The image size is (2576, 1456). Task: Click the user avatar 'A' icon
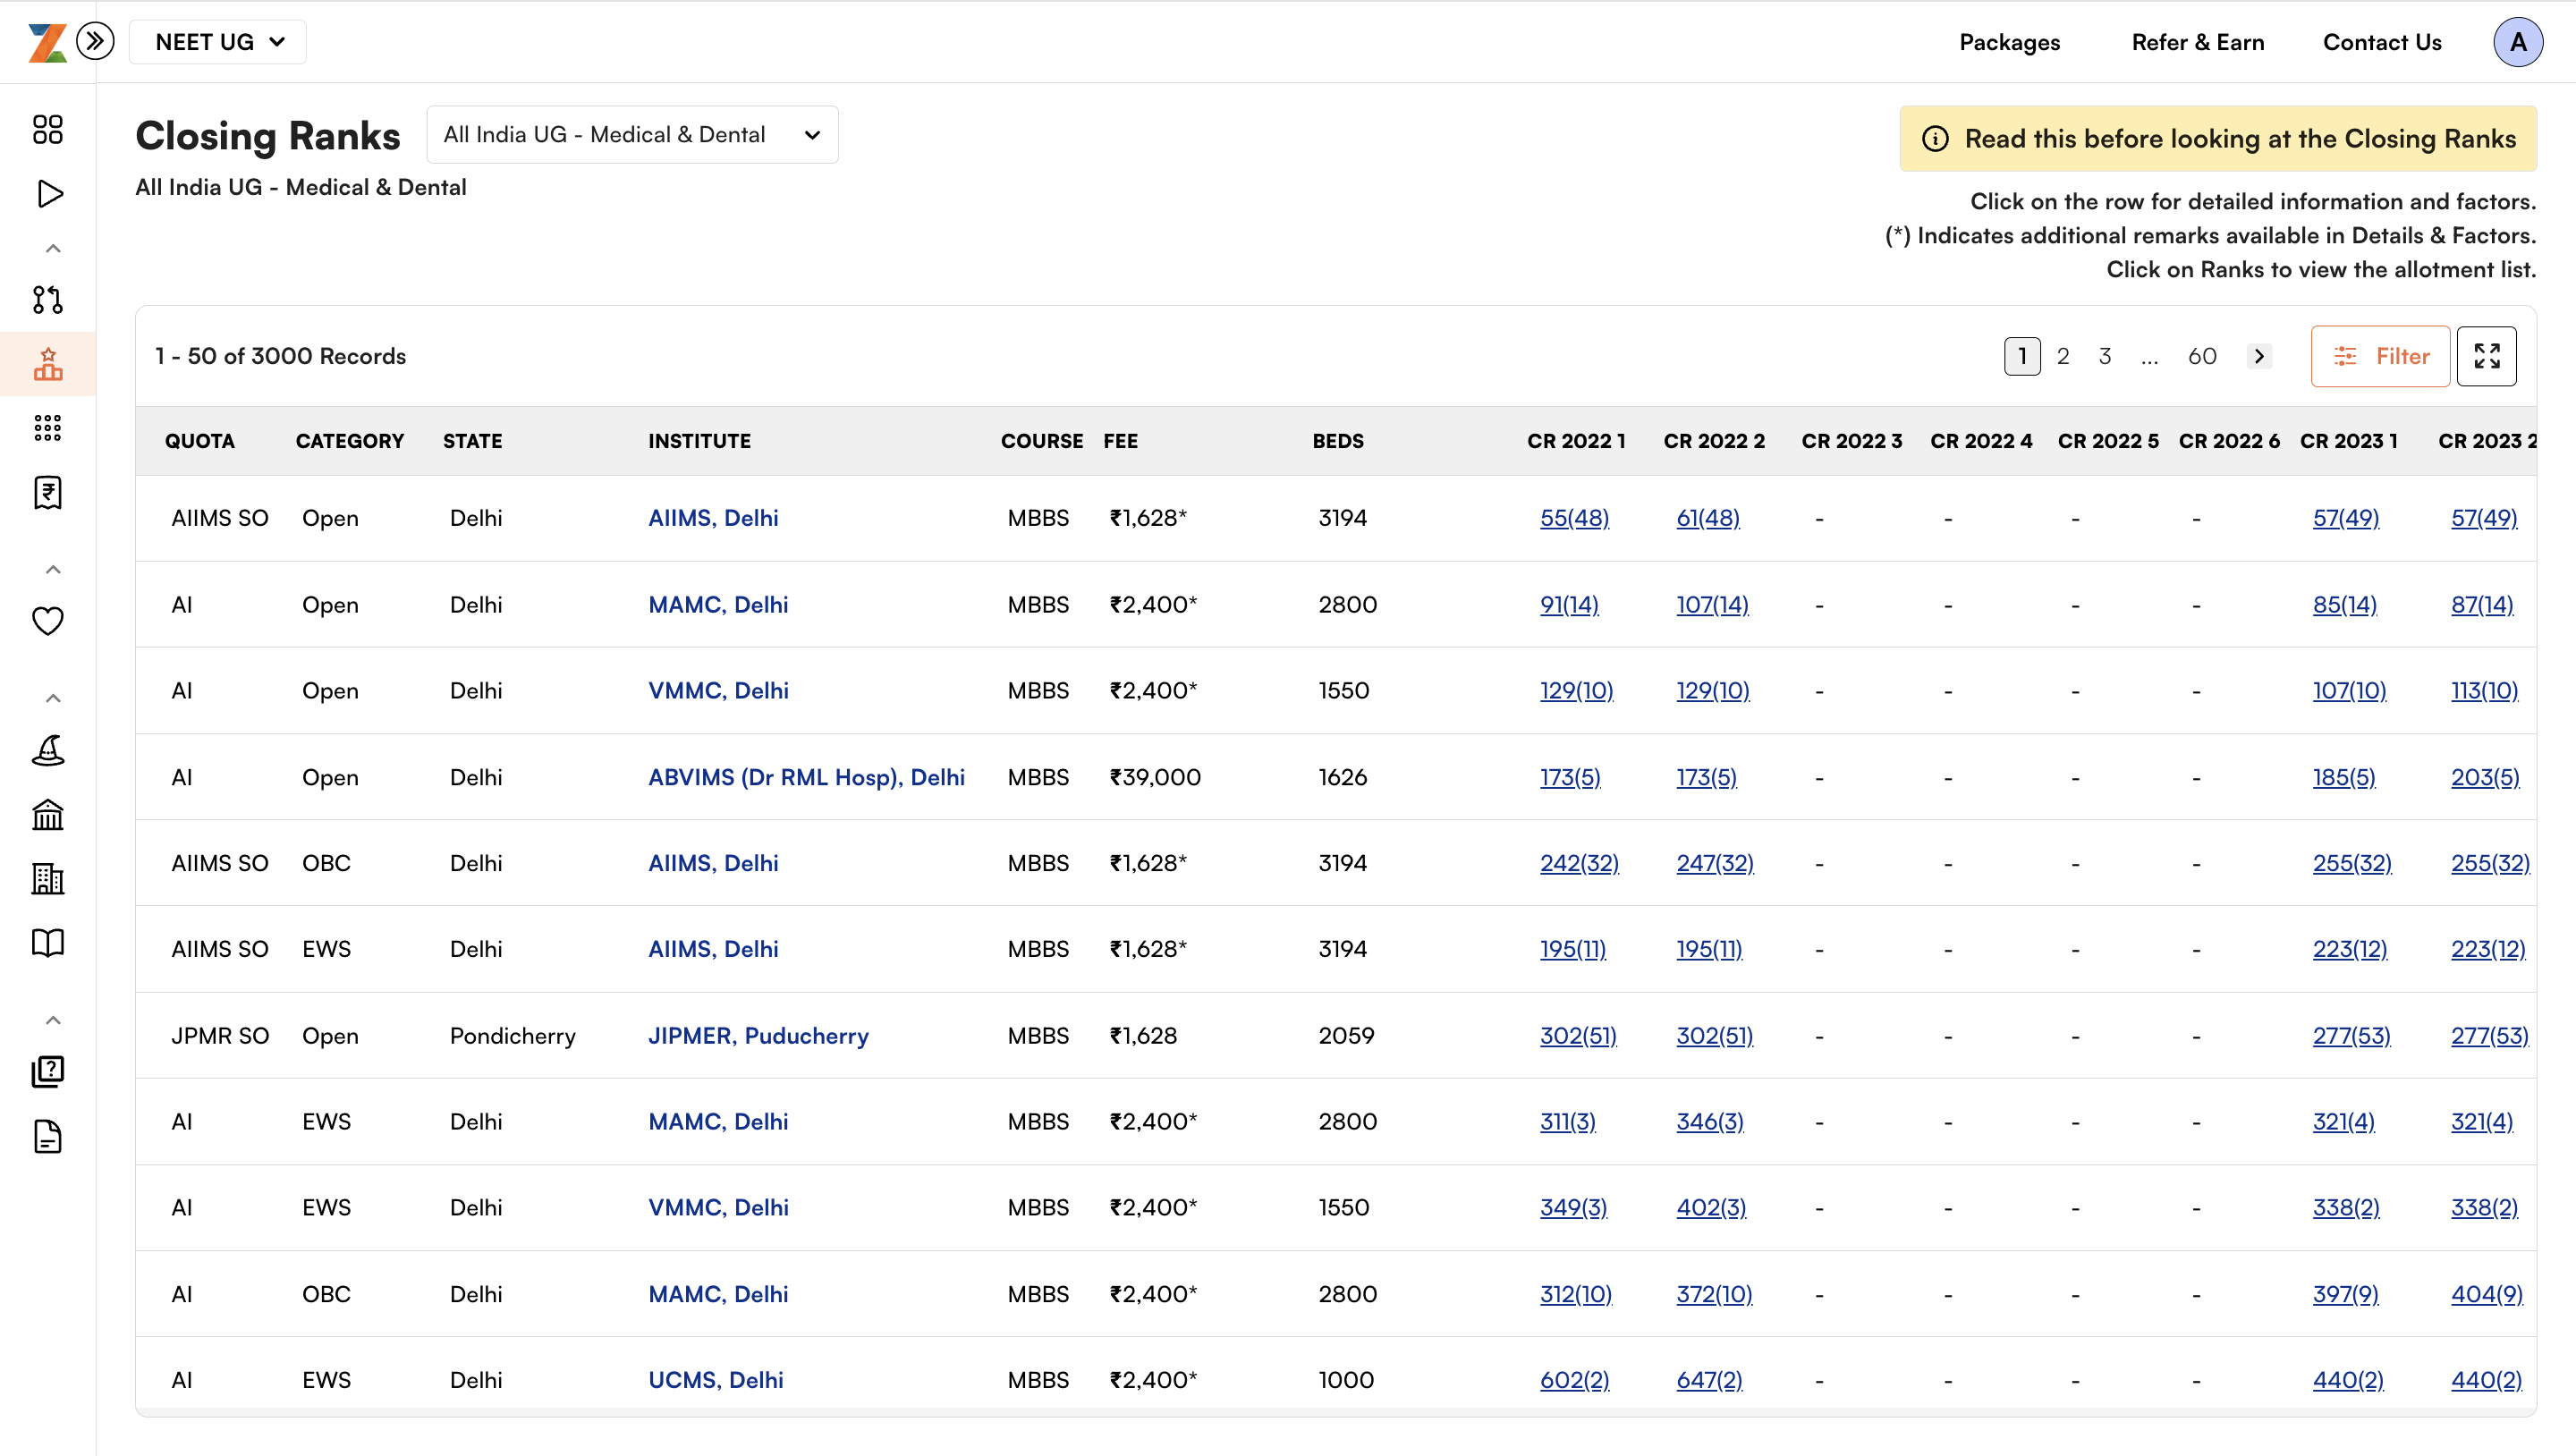[2518, 42]
